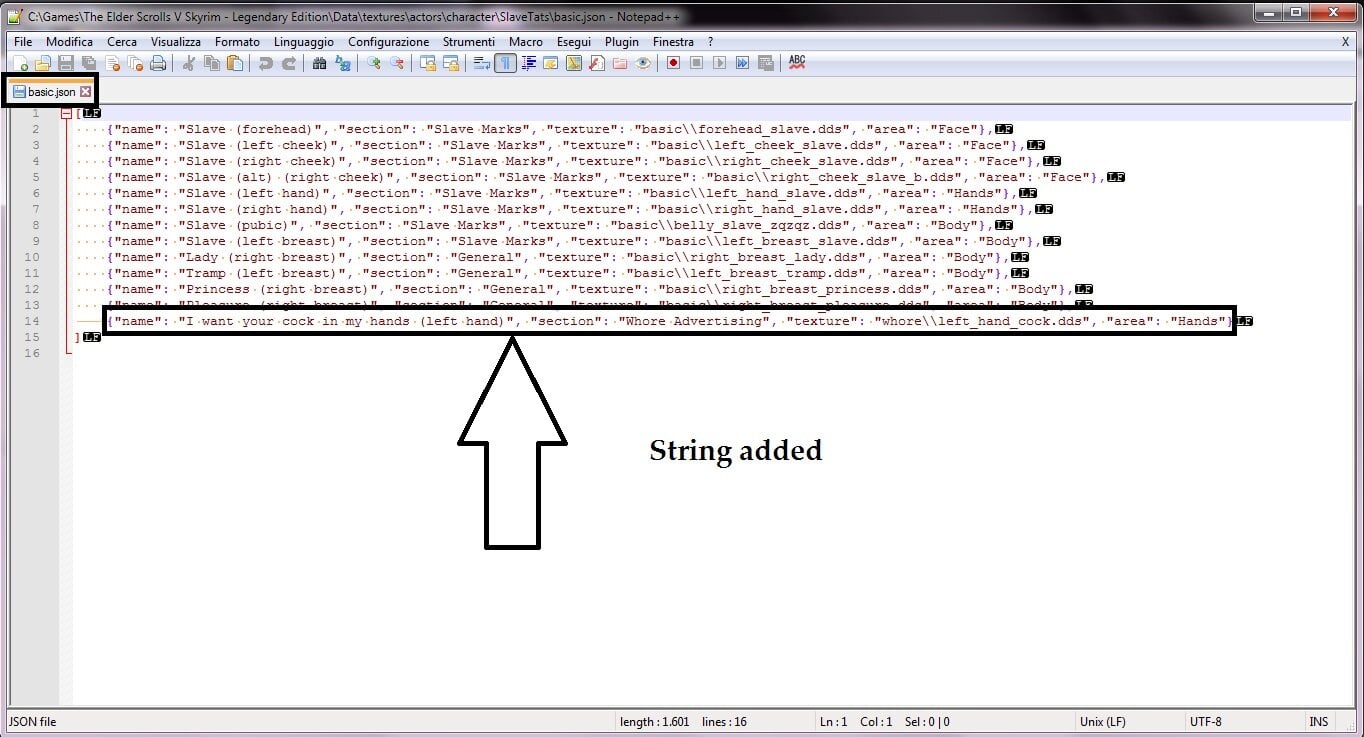The width and height of the screenshot is (1364, 737).
Task: Undo the last edit via toolbar arrow
Action: click(265, 63)
